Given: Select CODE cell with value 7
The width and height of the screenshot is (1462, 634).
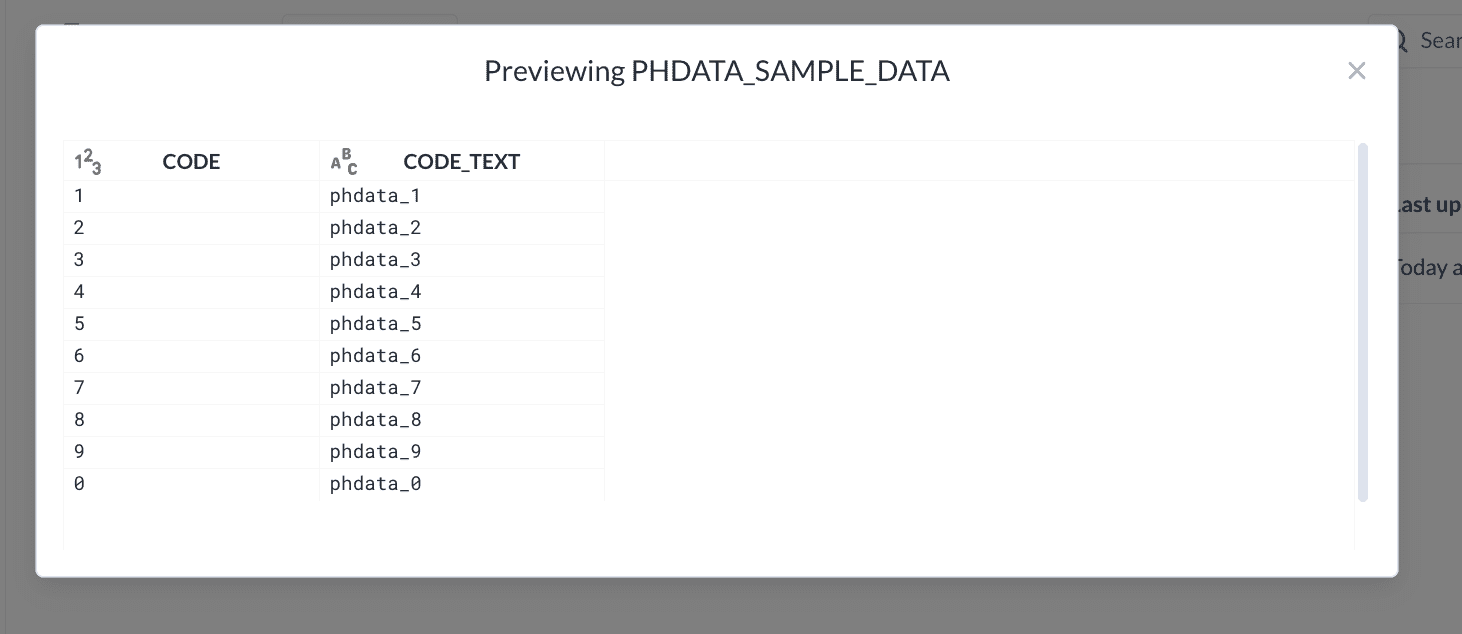Looking at the screenshot, I should [x=80, y=388].
